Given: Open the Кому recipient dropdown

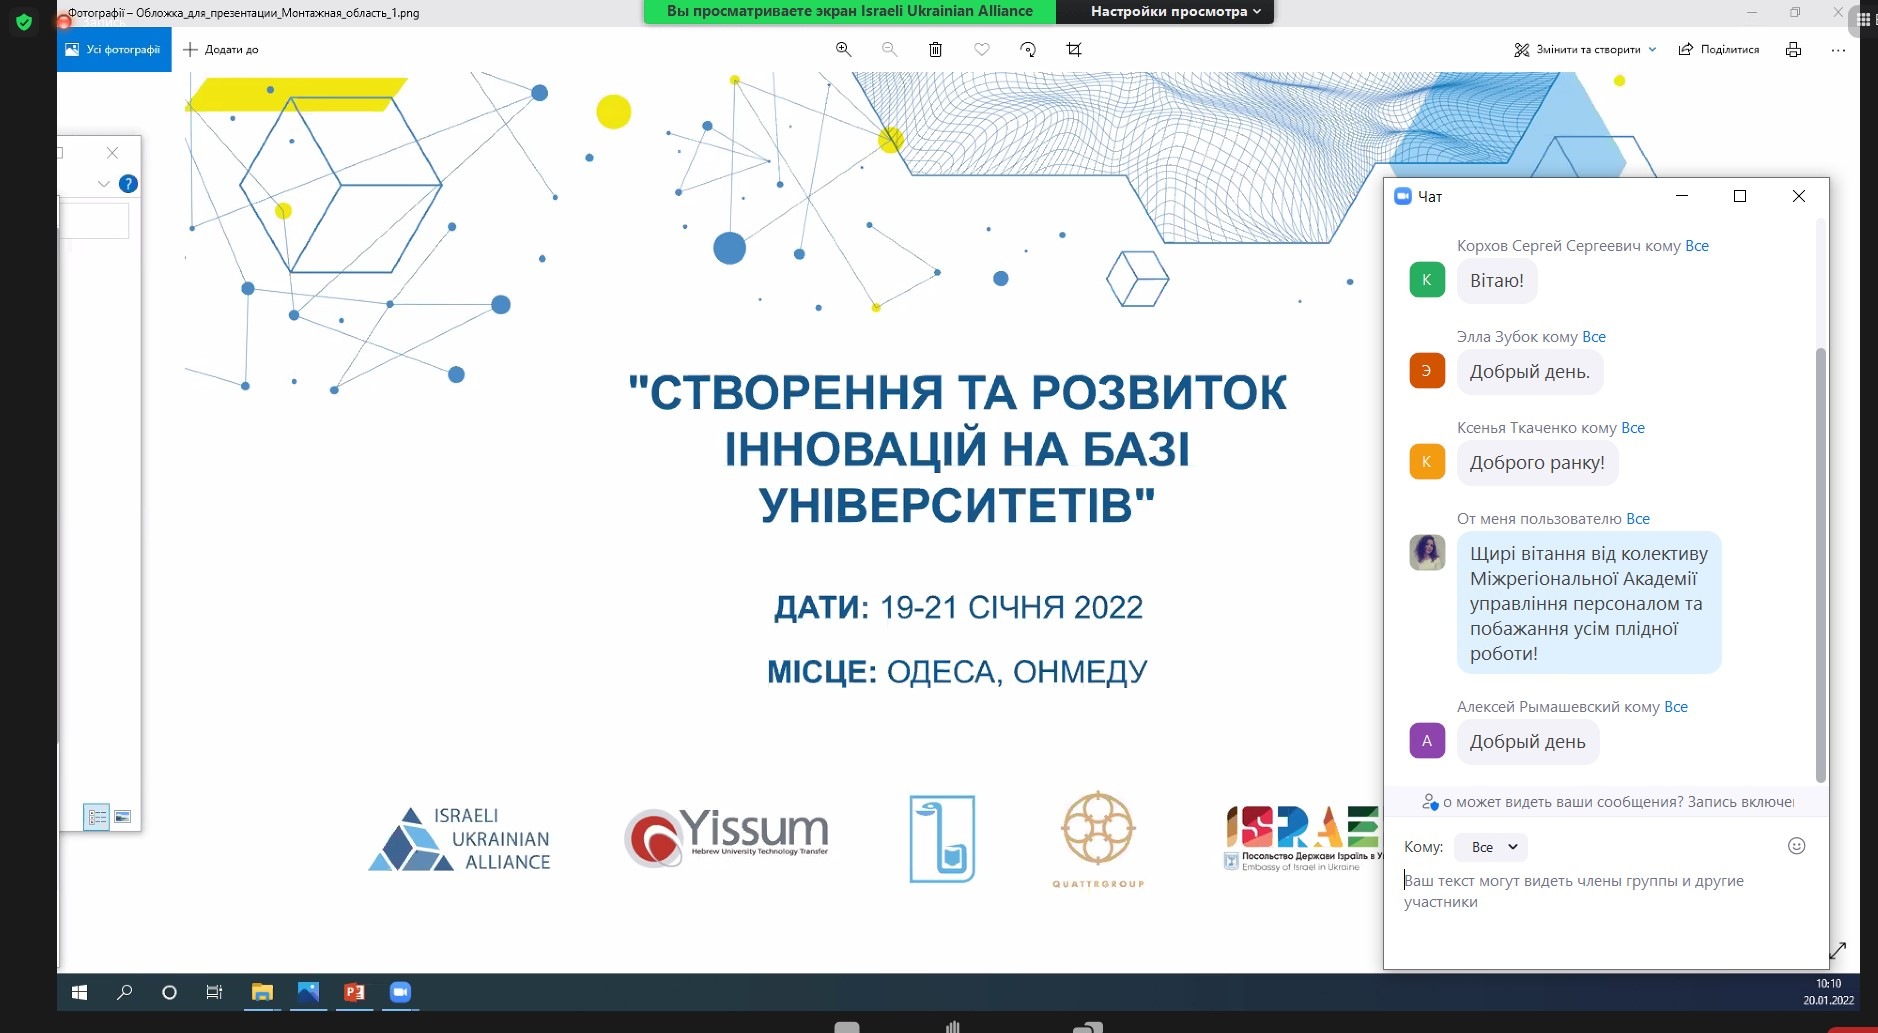Looking at the screenshot, I should tap(1492, 847).
